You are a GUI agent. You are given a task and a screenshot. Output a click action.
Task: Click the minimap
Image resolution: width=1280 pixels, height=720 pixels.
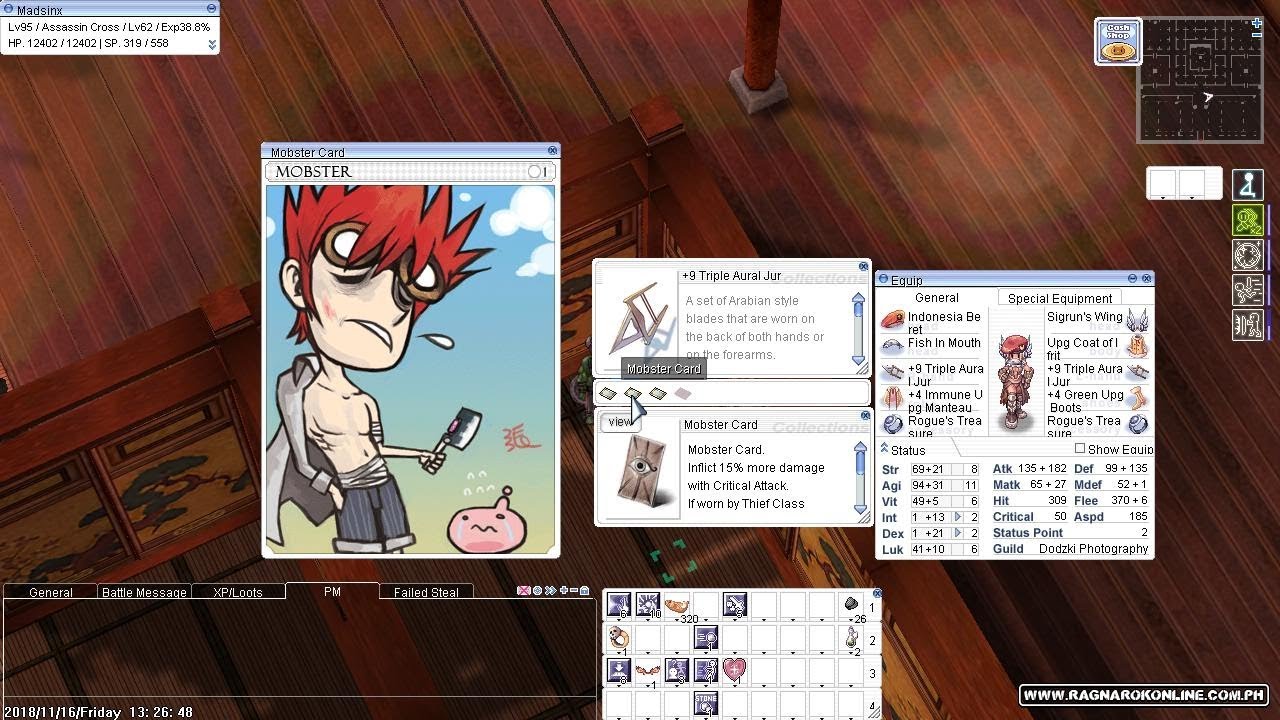click(1199, 81)
